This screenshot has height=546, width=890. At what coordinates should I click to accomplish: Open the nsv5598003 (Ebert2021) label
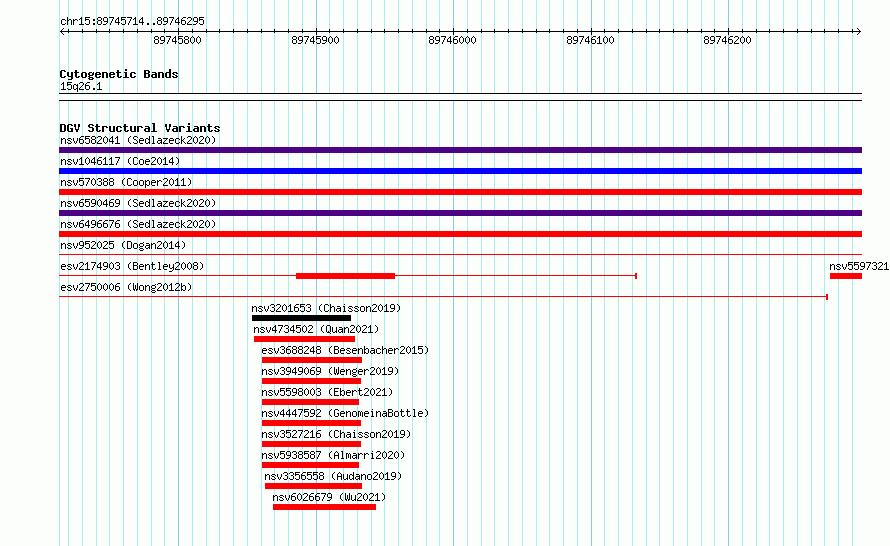point(327,392)
